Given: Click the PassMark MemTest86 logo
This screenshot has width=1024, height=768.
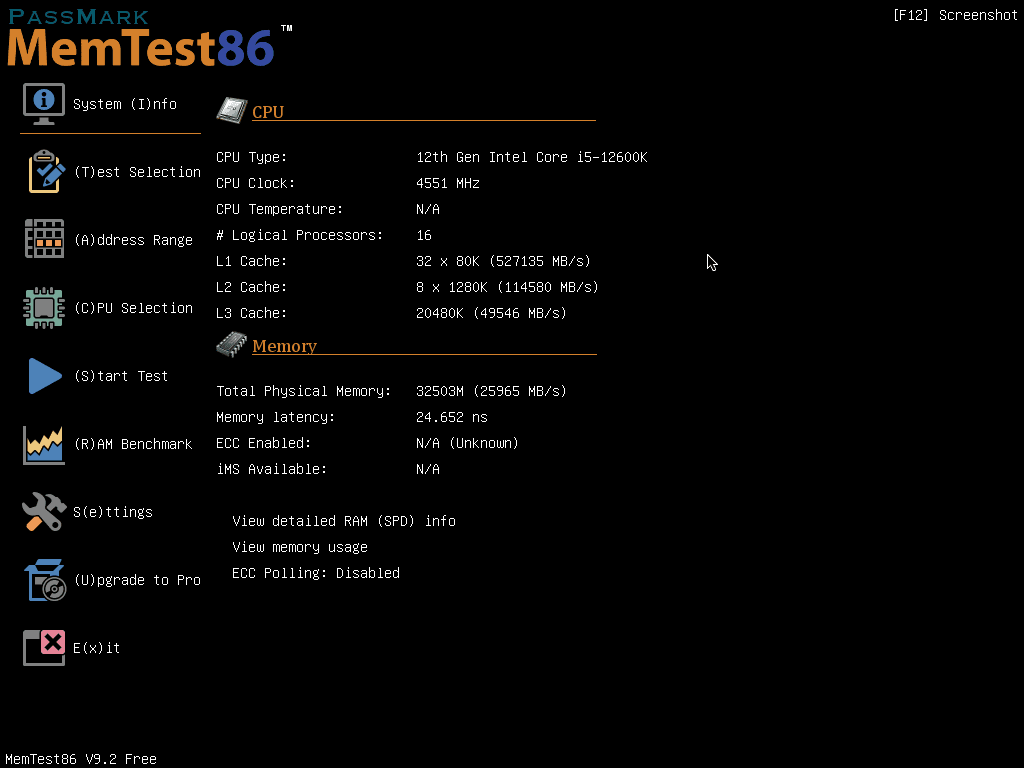Looking at the screenshot, I should [150, 38].
